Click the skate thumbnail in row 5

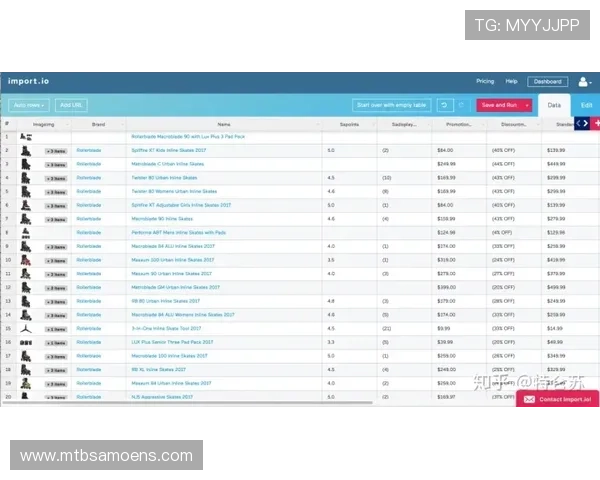click(x=26, y=192)
